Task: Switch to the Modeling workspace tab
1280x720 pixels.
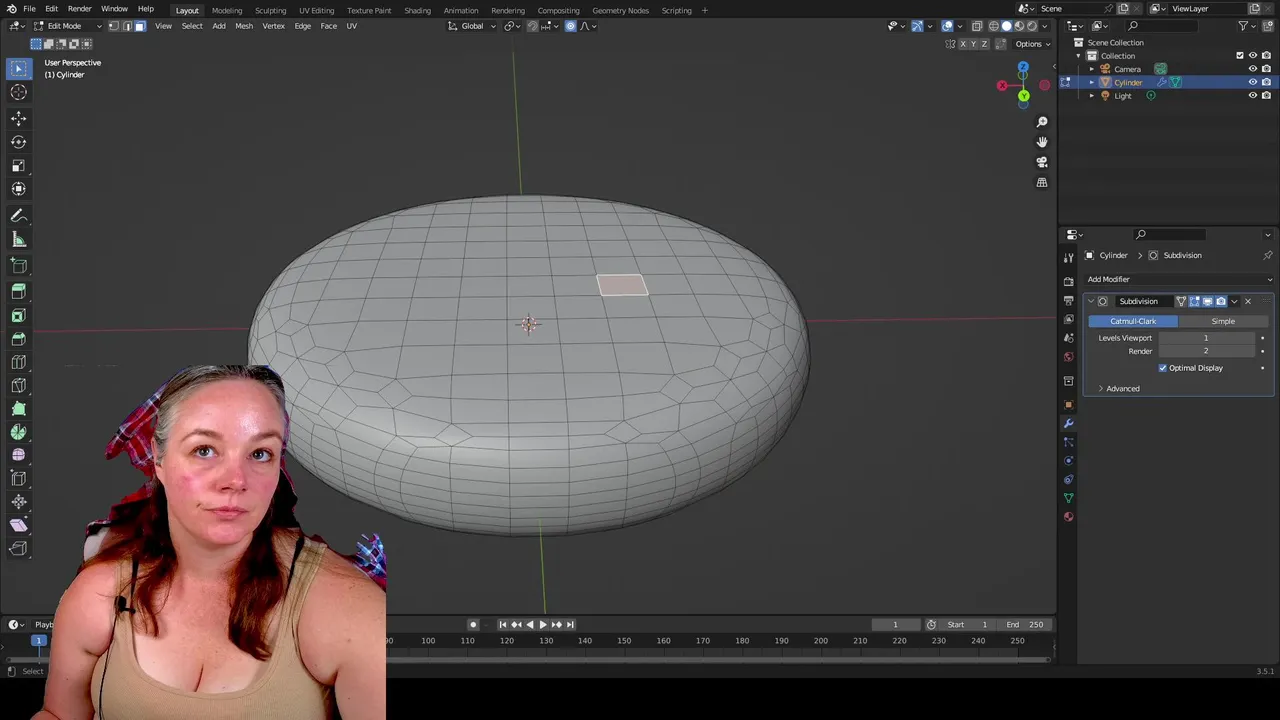Action: tap(227, 10)
